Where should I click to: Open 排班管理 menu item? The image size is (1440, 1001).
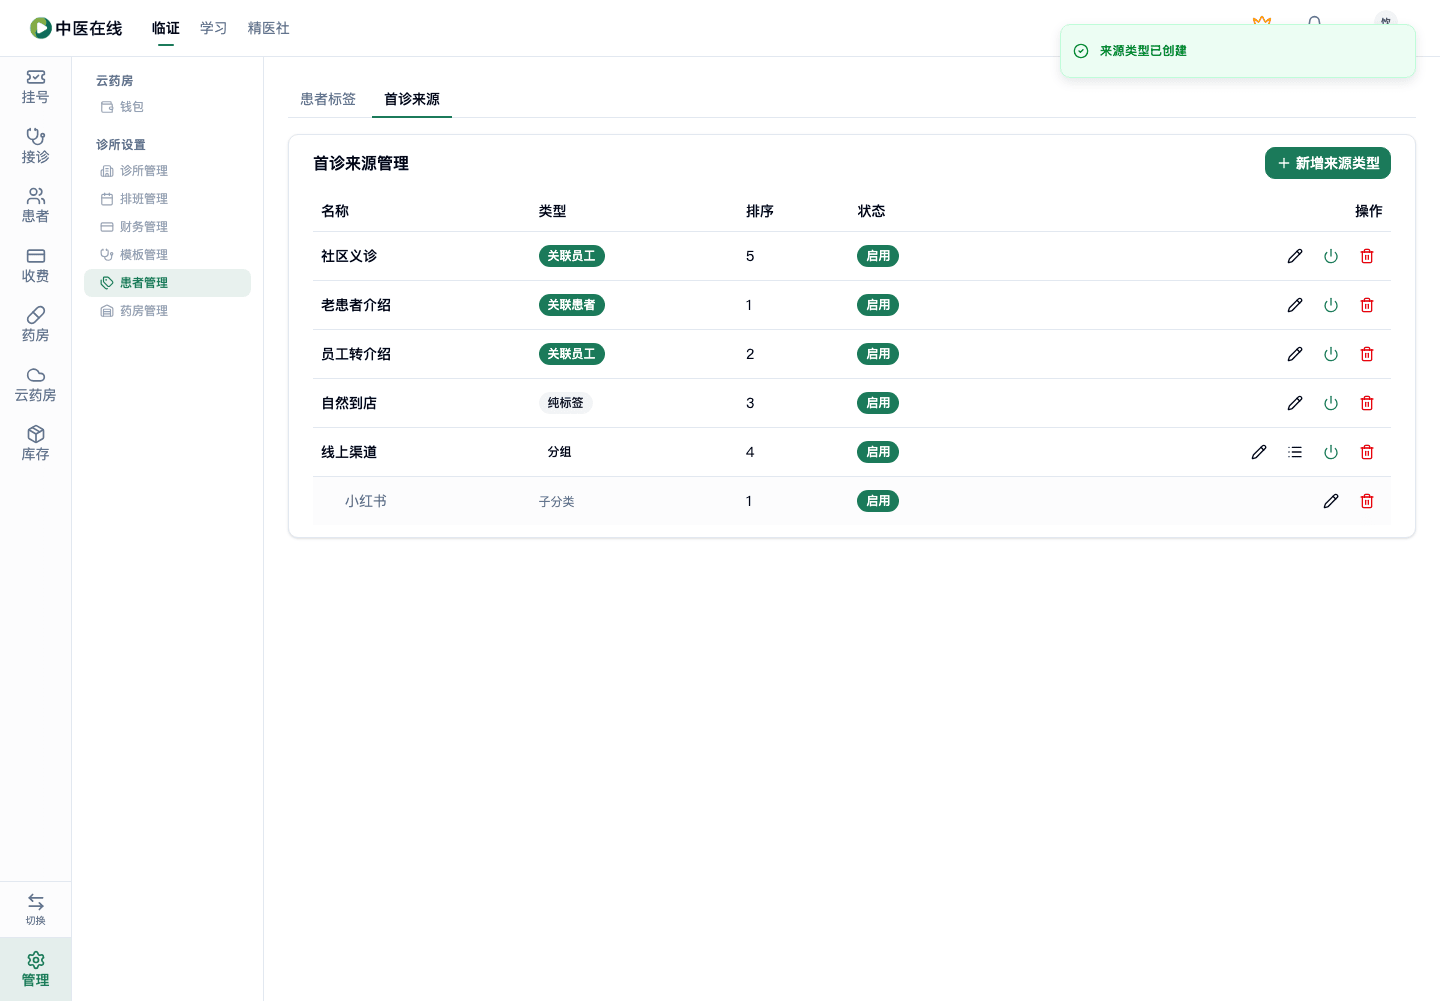(167, 199)
